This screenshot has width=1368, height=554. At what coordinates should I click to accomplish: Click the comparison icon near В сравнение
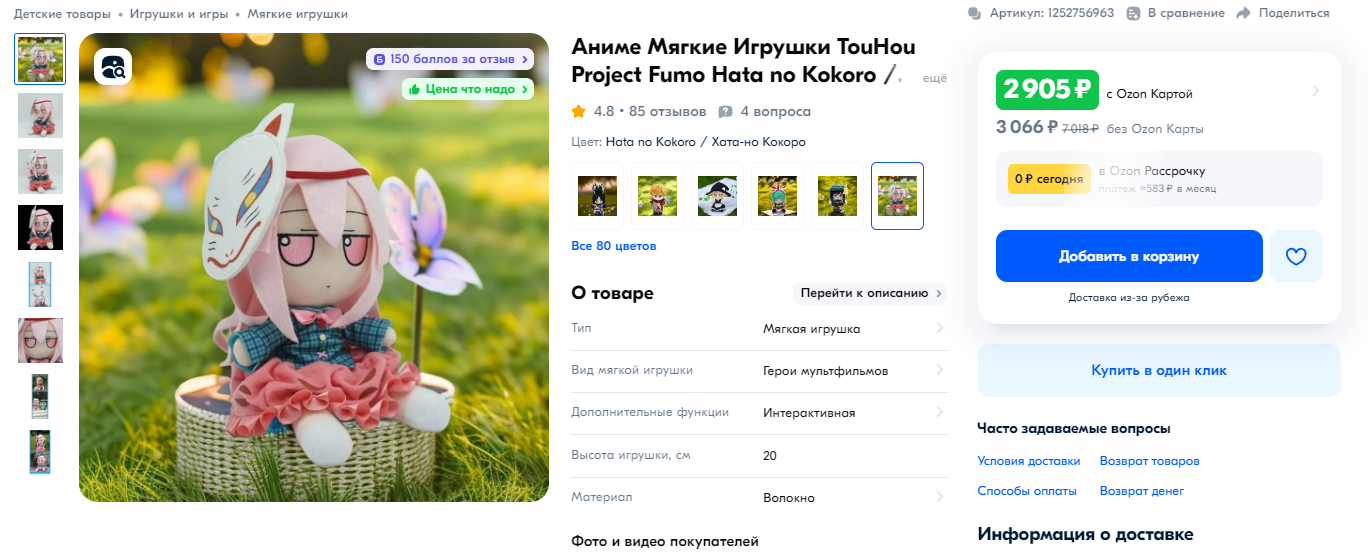click(x=1133, y=13)
